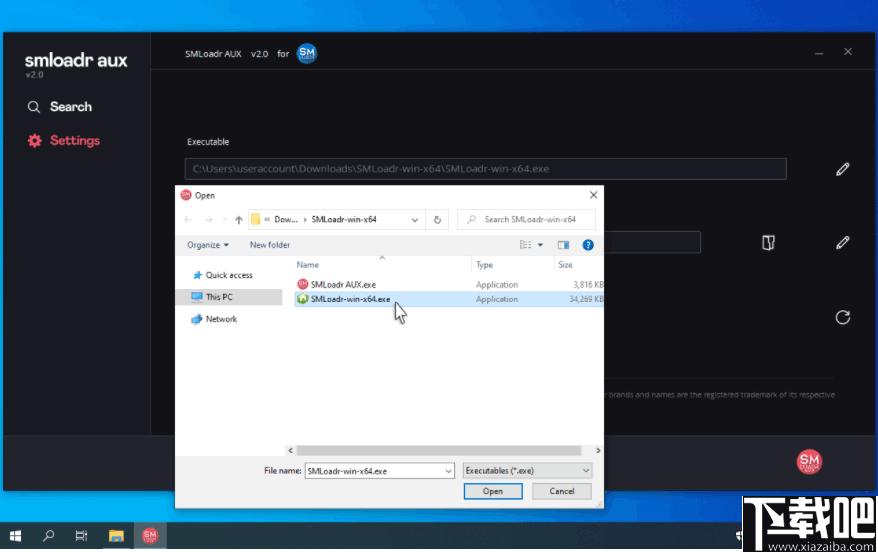Click the open-folder icon beside second field

[768, 242]
